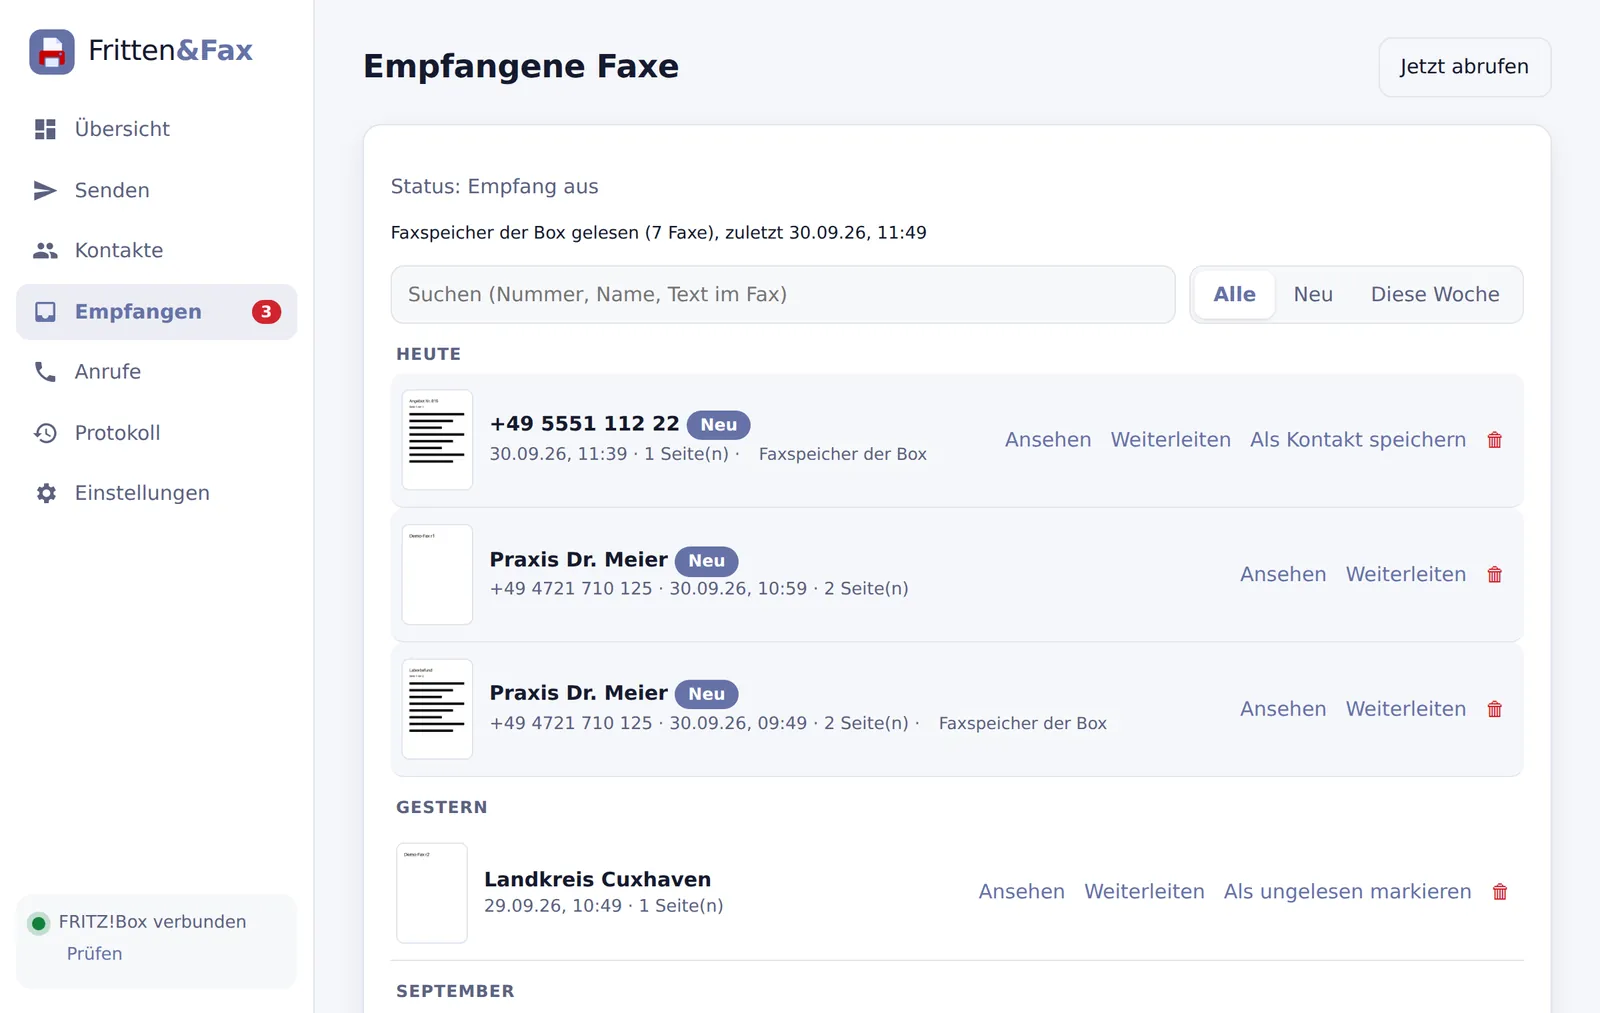The image size is (1600, 1013).
Task: Click the Neu badge beside +49 5551 112 22
Action: coord(718,425)
